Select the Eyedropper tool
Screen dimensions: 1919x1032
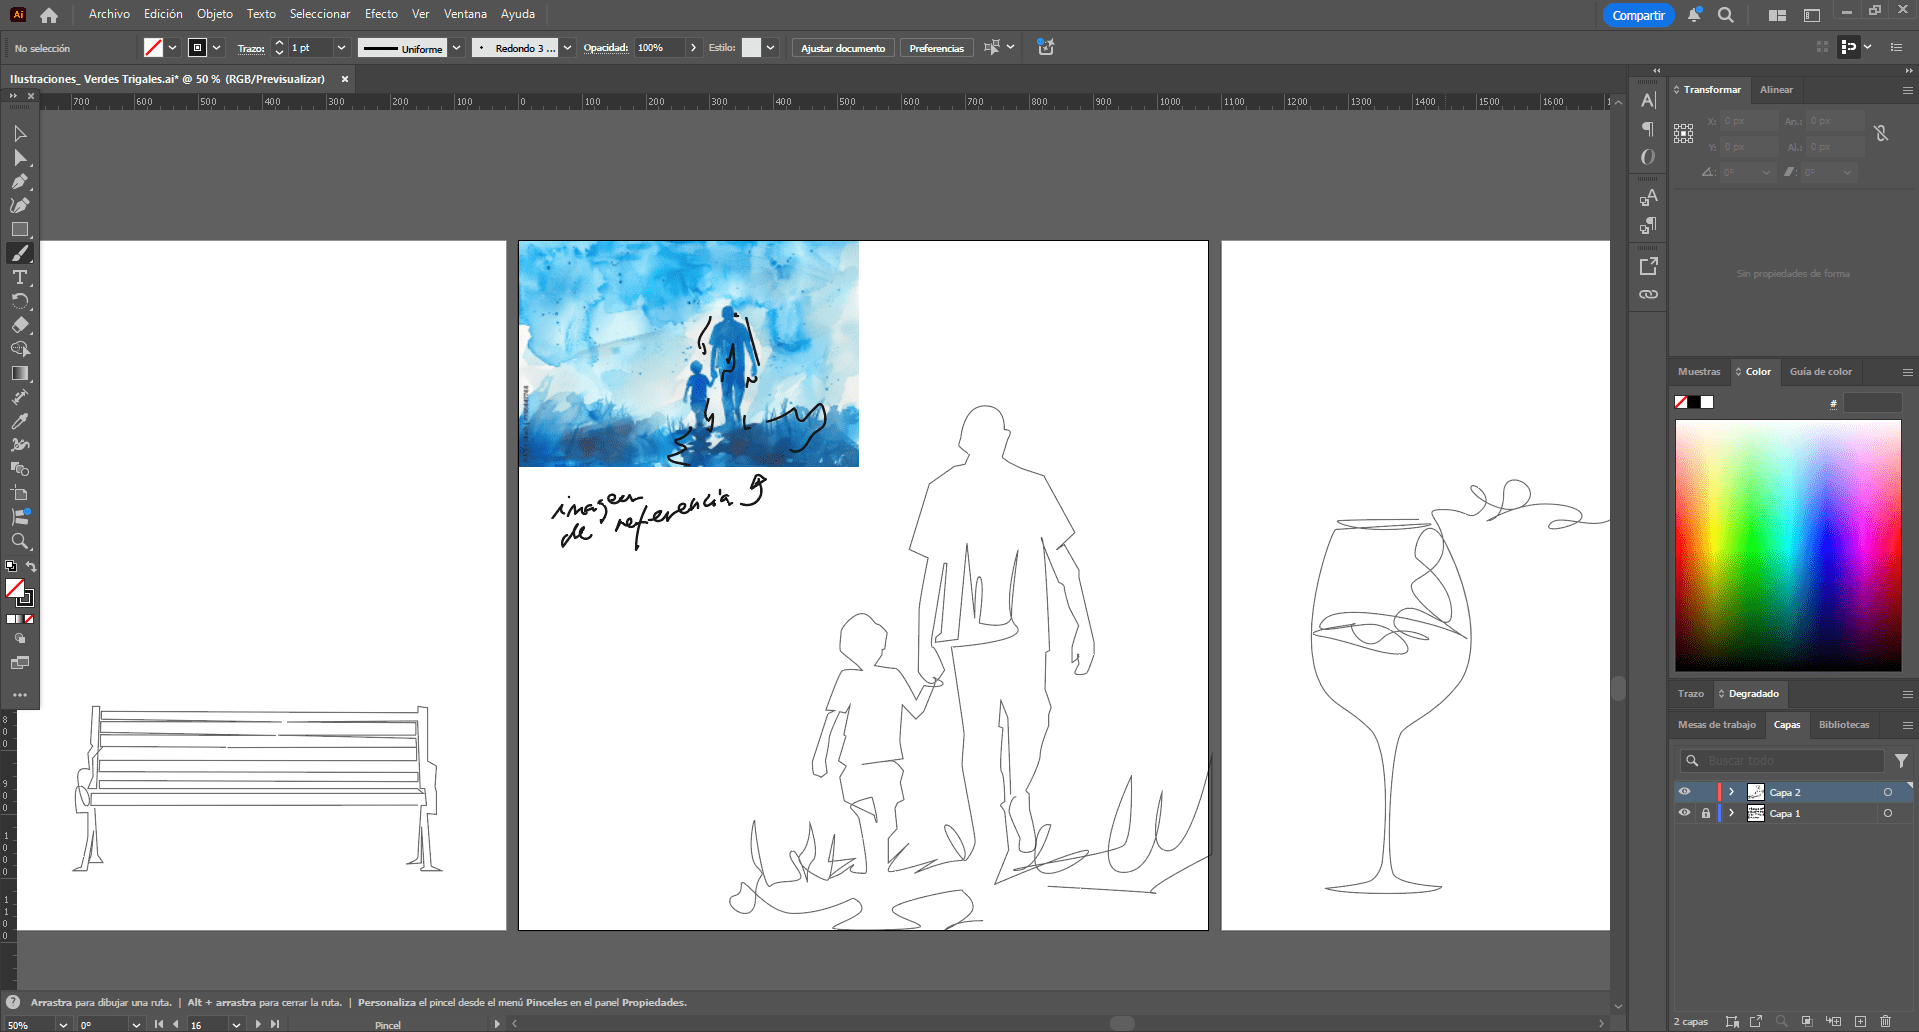click(20, 421)
